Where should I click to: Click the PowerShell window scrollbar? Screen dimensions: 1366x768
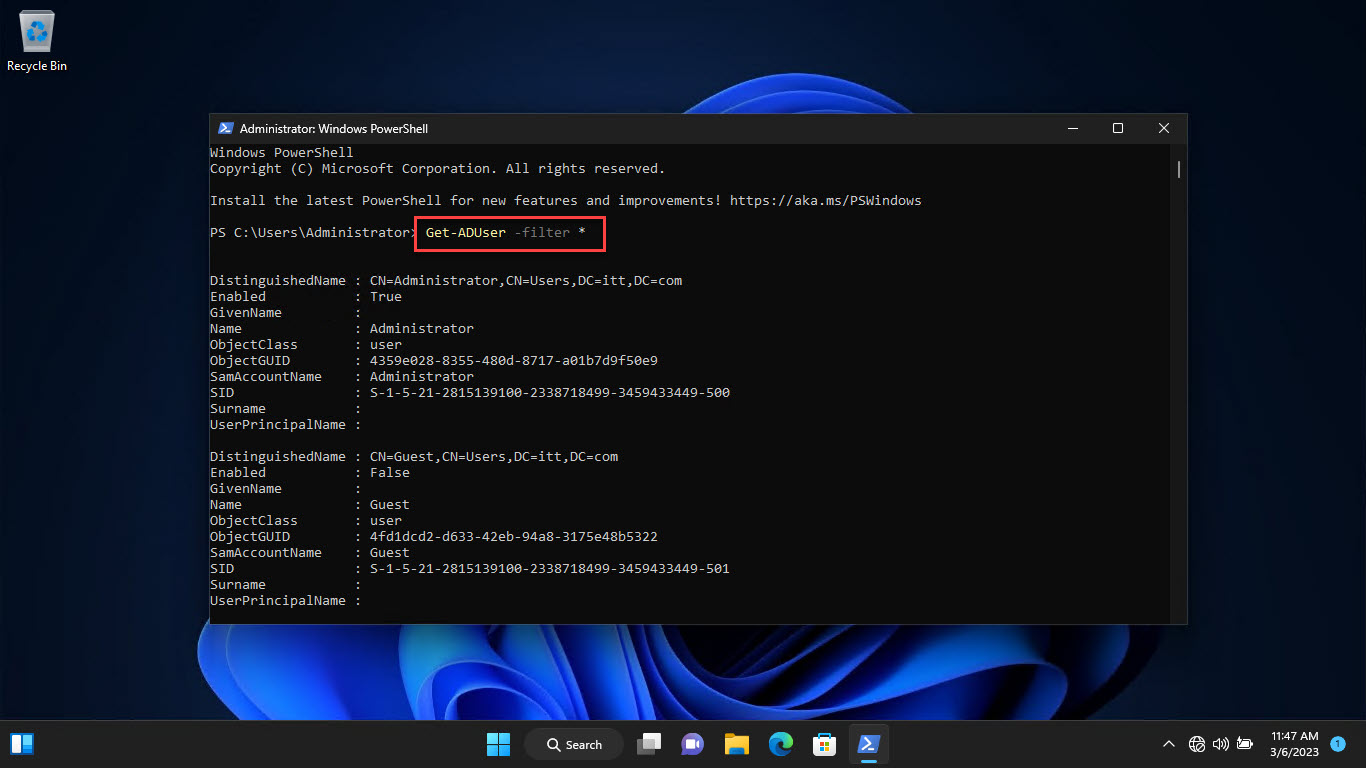1178,170
